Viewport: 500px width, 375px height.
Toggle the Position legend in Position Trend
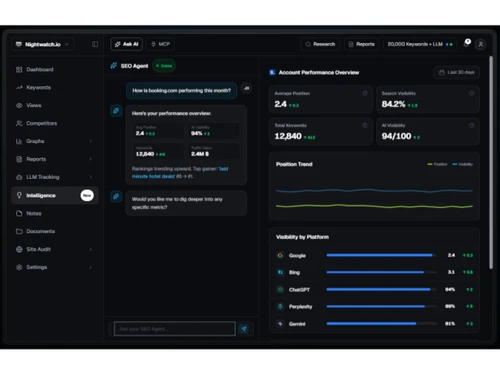click(437, 164)
